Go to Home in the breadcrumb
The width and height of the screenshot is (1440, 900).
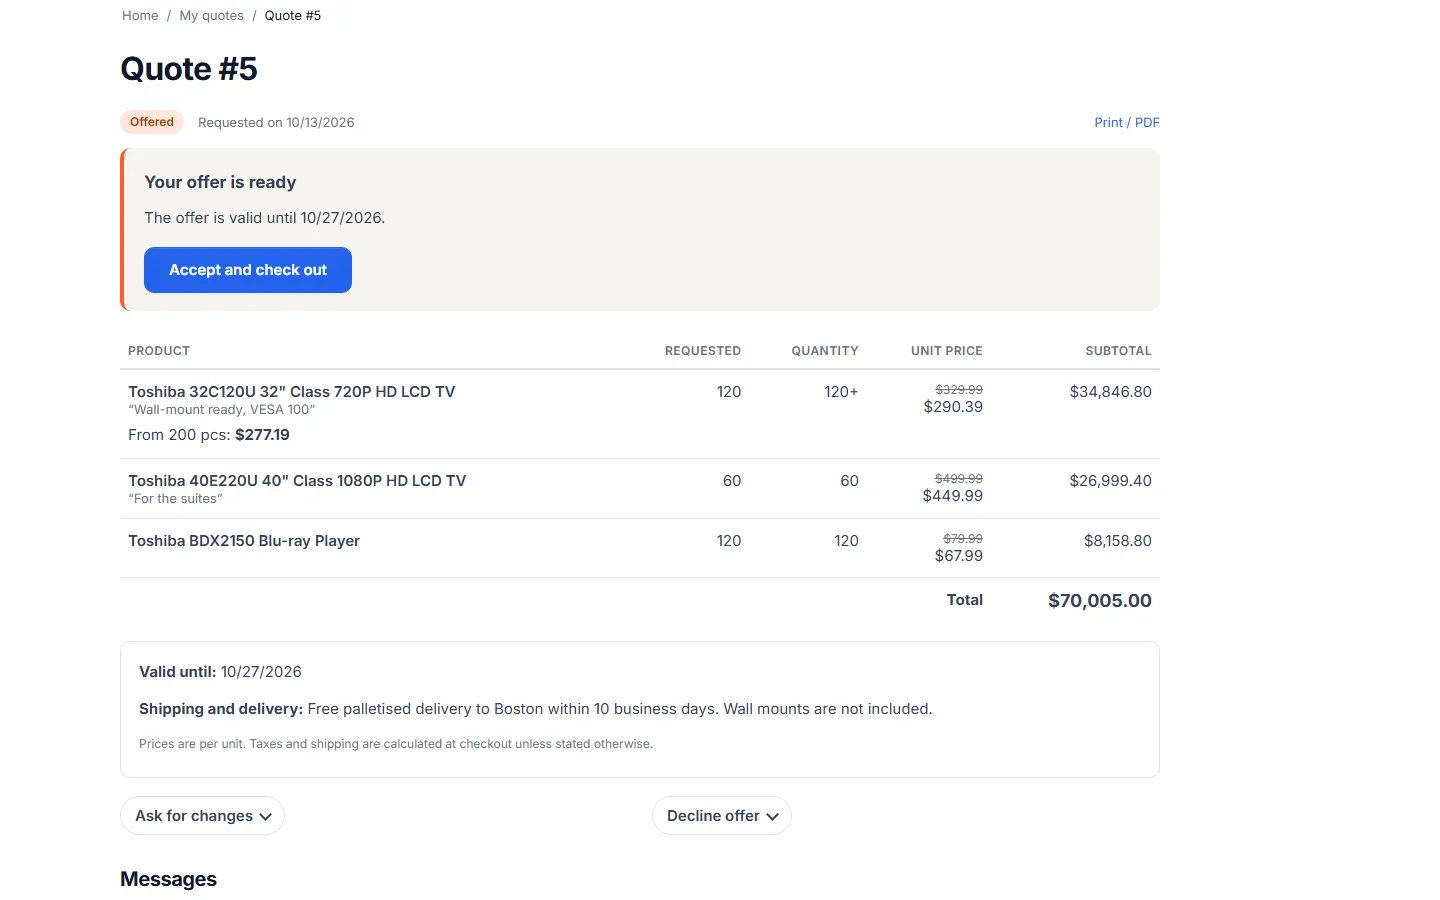140,15
